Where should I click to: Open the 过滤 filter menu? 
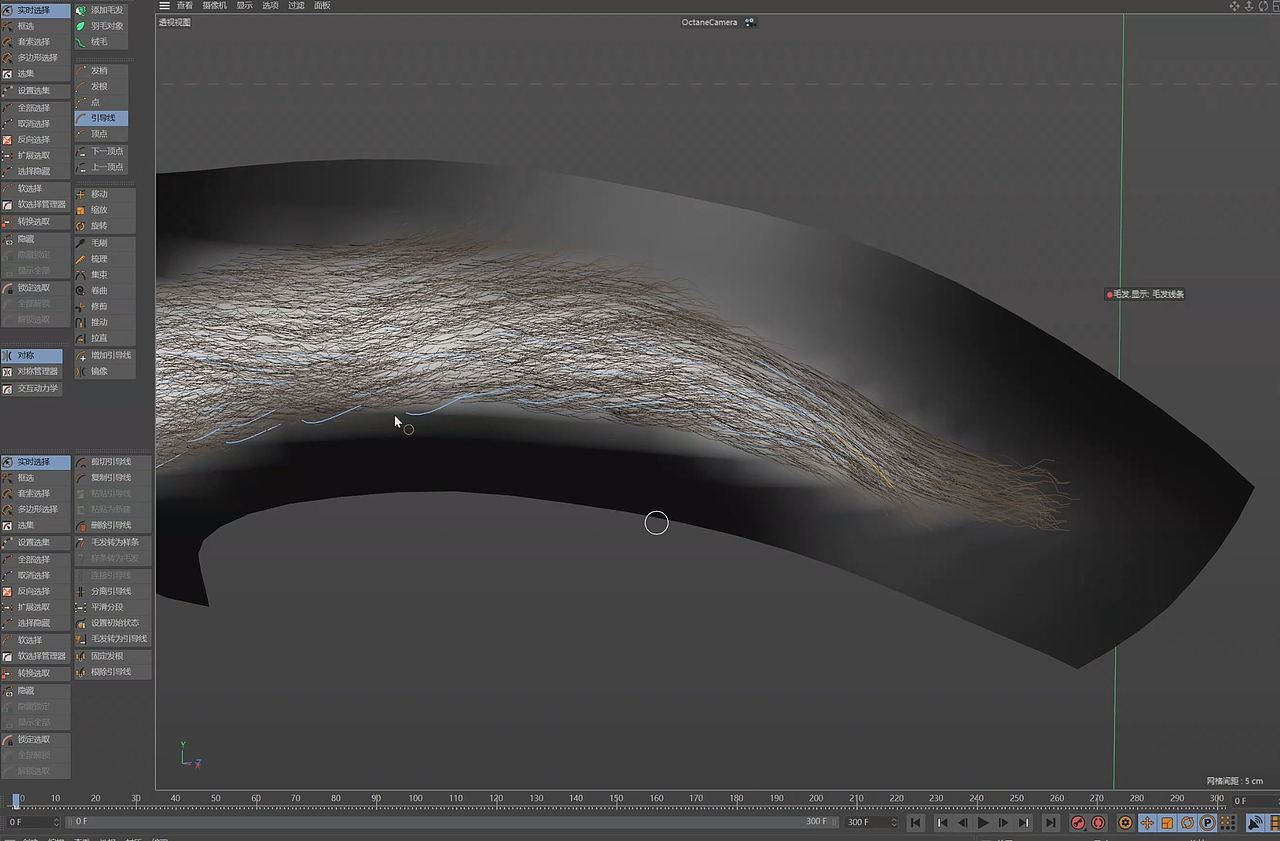point(296,6)
